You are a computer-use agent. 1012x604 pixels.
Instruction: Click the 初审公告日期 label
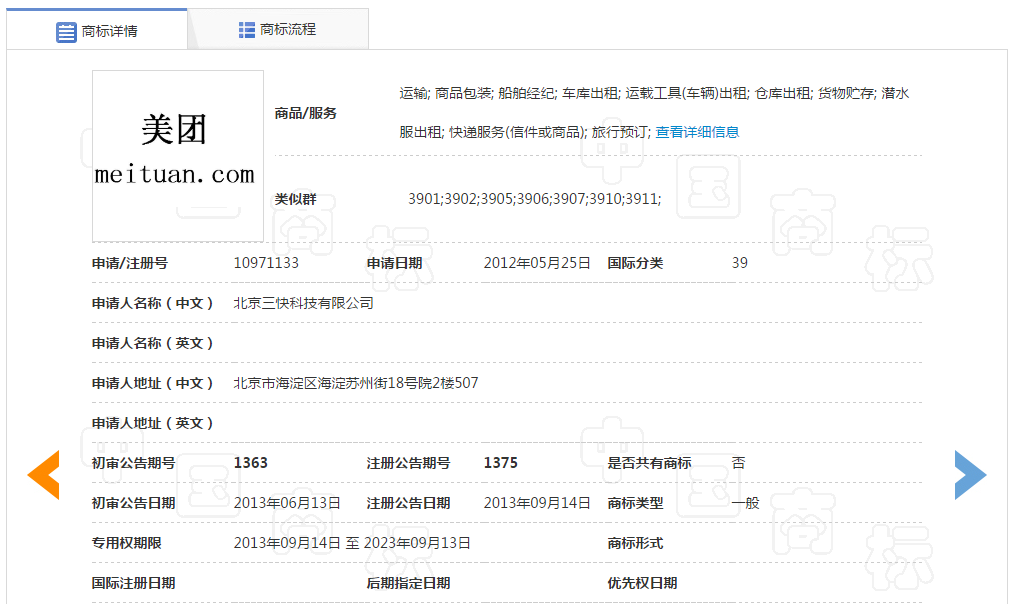pyautogui.click(x=134, y=503)
